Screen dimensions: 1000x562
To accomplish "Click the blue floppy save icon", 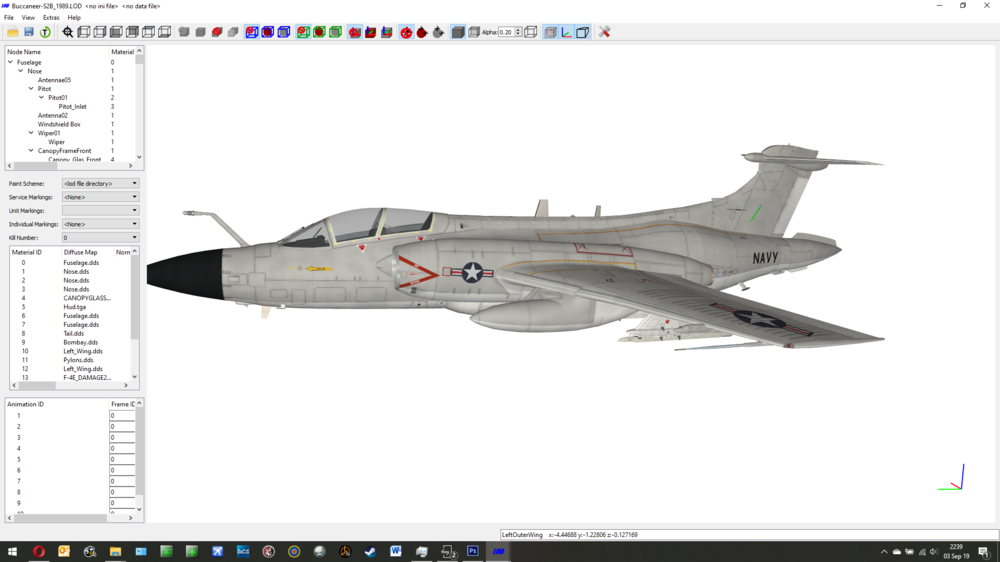I will coord(29,32).
